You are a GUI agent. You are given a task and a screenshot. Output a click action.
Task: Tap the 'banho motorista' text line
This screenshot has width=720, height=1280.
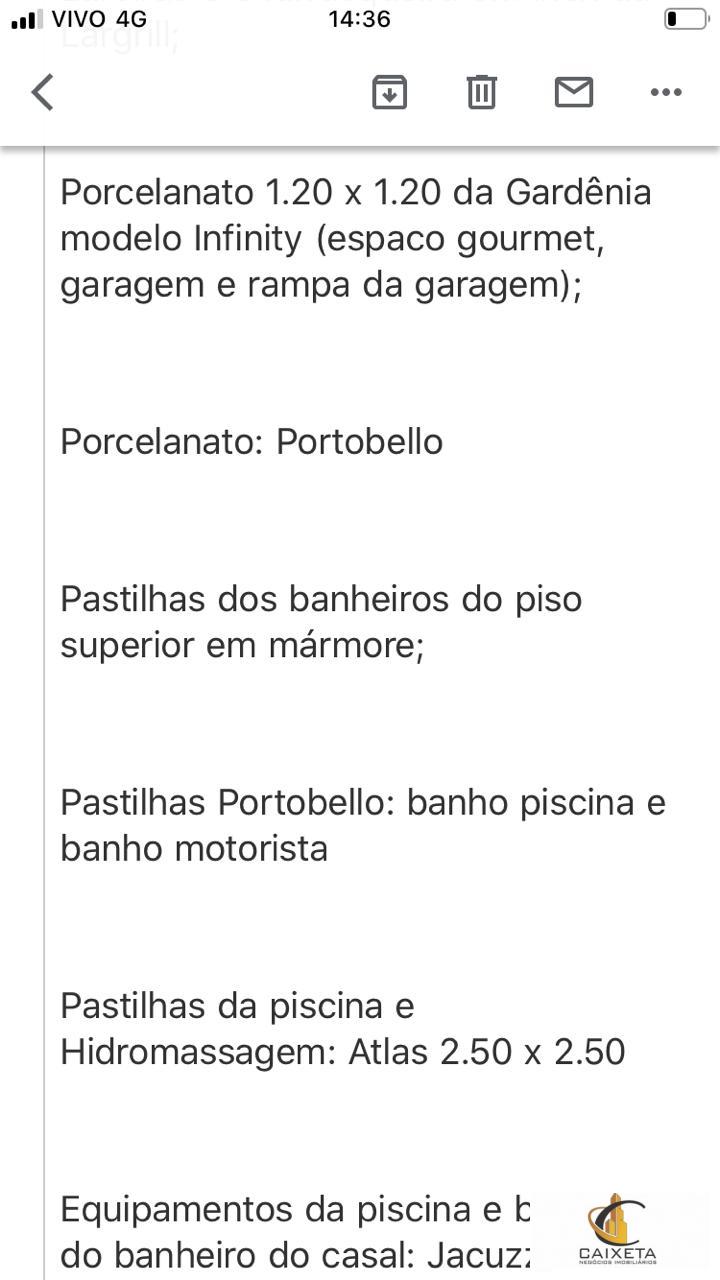(x=194, y=849)
